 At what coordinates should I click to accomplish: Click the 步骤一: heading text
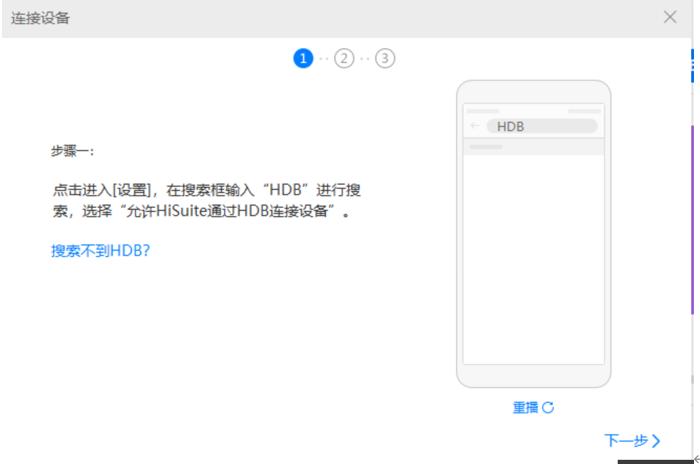pyautogui.click(x=72, y=151)
